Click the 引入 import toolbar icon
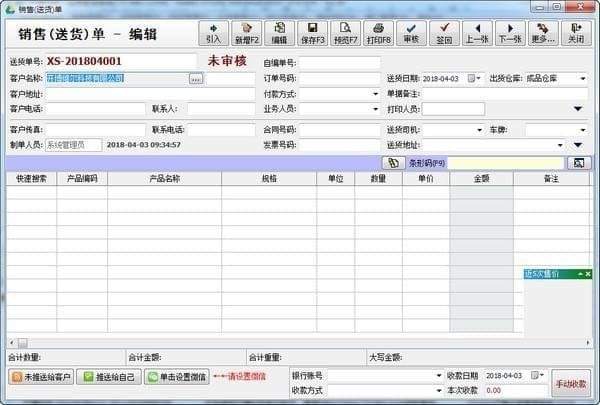The image size is (600, 405). coord(213,33)
